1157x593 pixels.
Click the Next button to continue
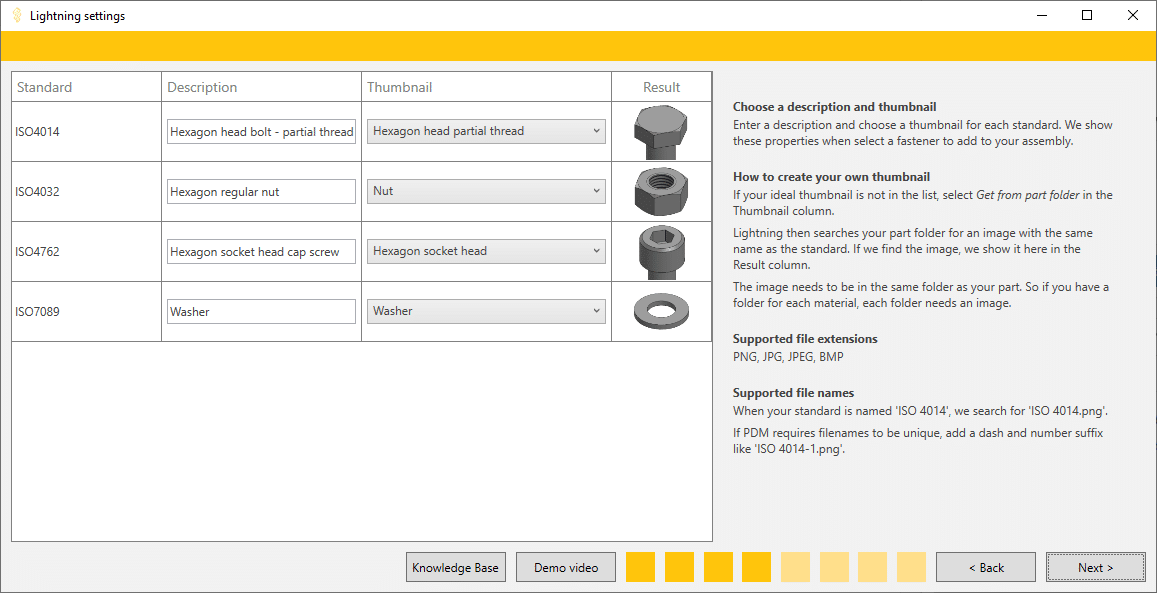pyautogui.click(x=1095, y=567)
